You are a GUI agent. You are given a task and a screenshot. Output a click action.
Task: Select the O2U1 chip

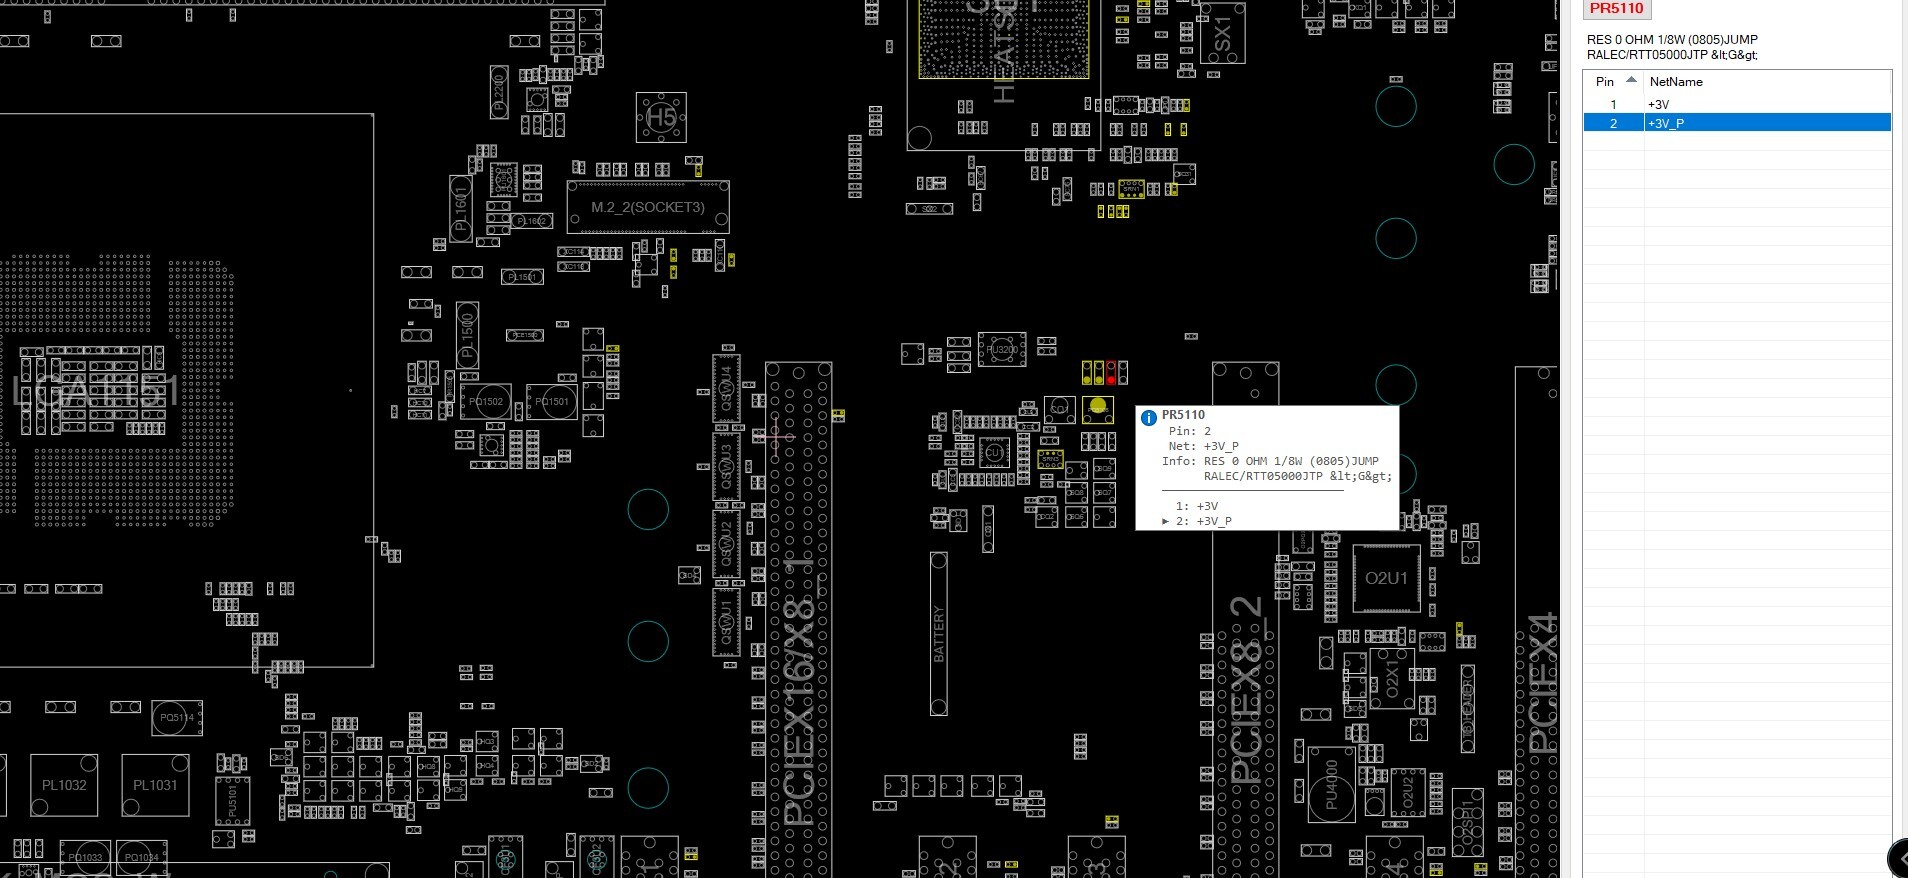[x=1386, y=578]
